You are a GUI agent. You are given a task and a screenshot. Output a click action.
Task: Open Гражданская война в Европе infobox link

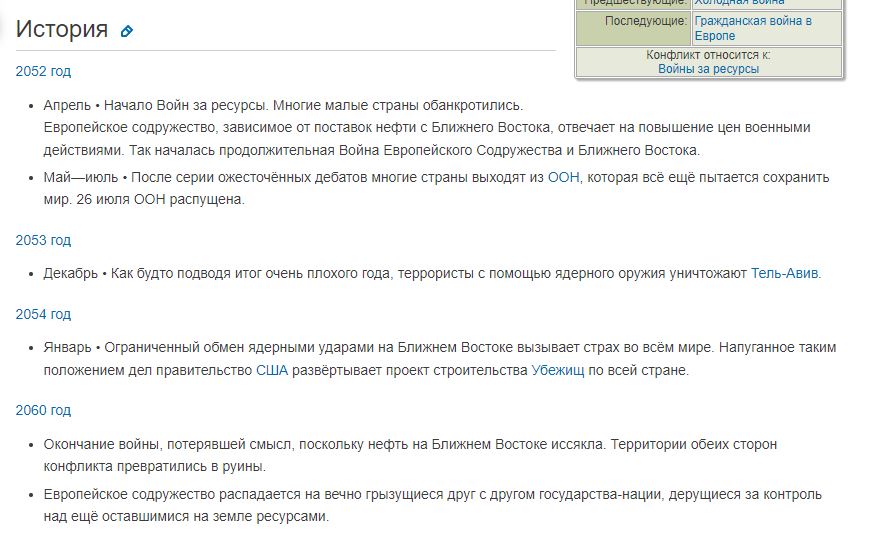click(x=752, y=28)
